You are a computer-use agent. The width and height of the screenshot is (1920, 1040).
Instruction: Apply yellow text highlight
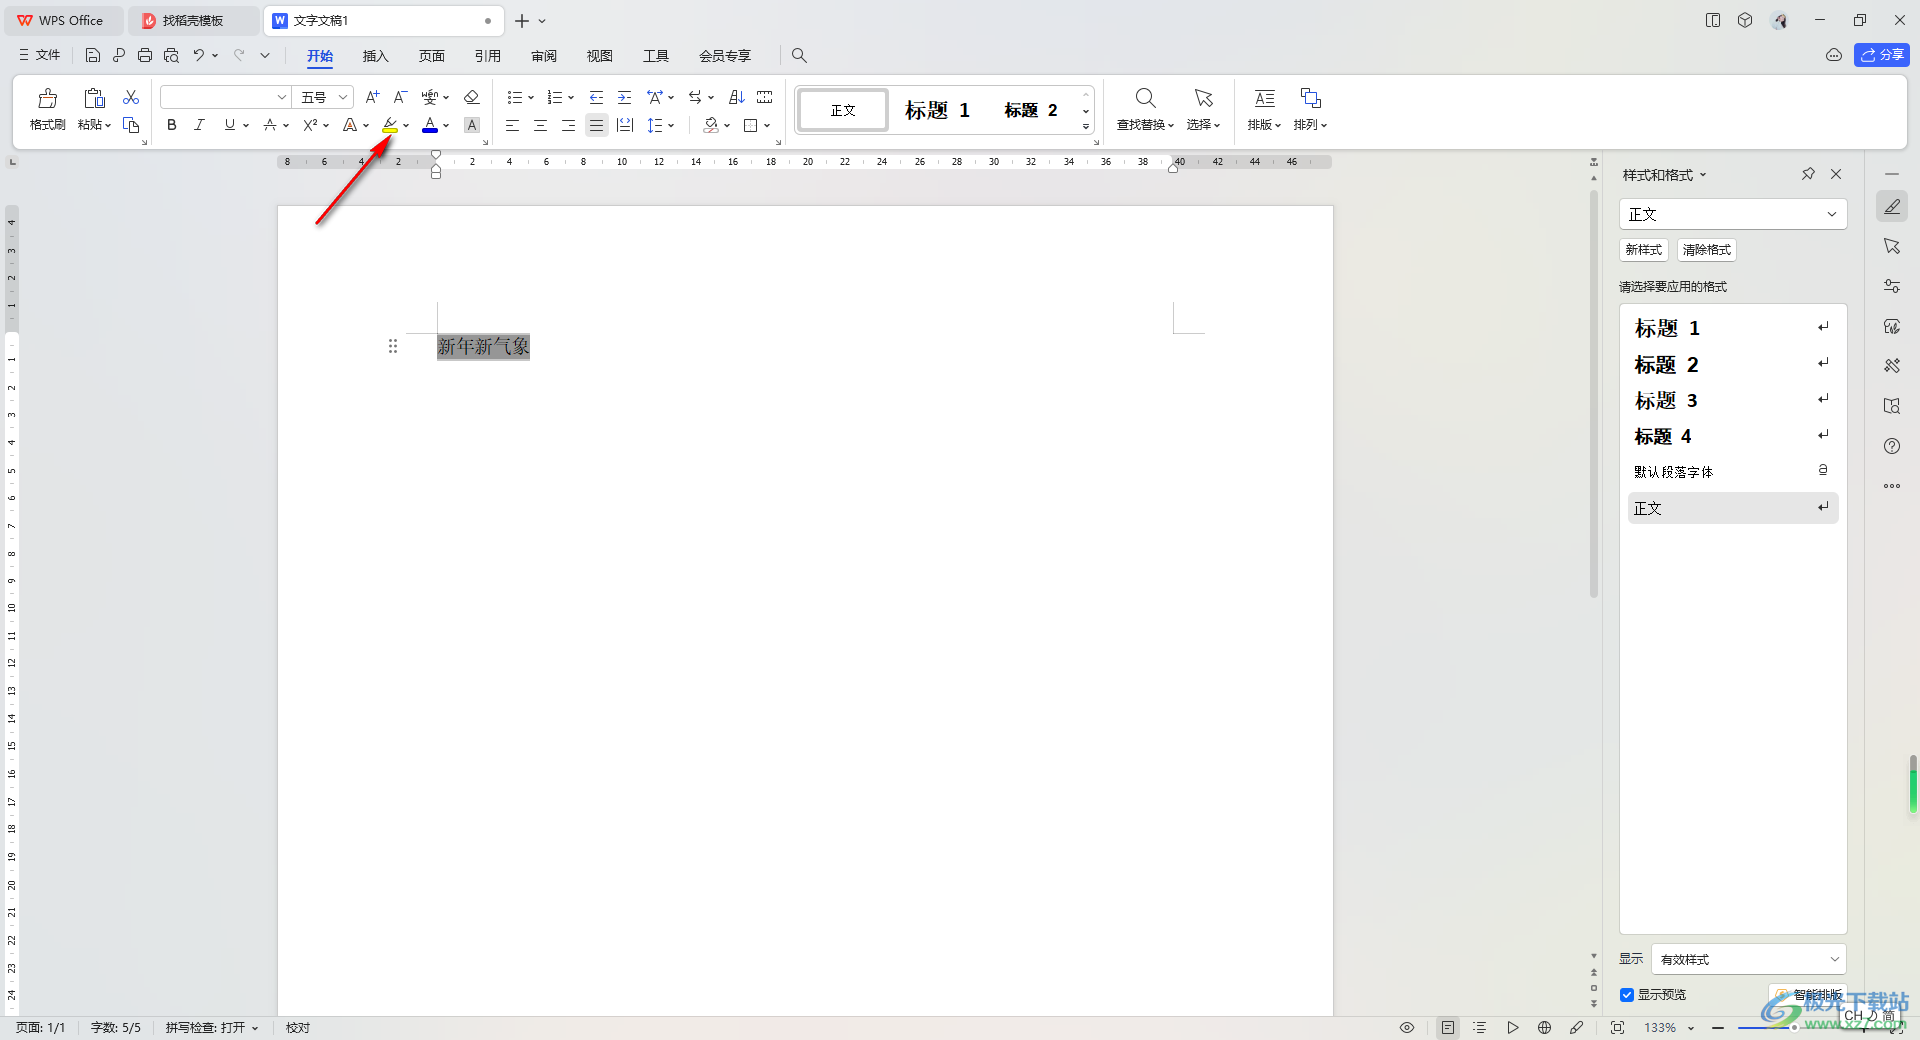(x=390, y=125)
